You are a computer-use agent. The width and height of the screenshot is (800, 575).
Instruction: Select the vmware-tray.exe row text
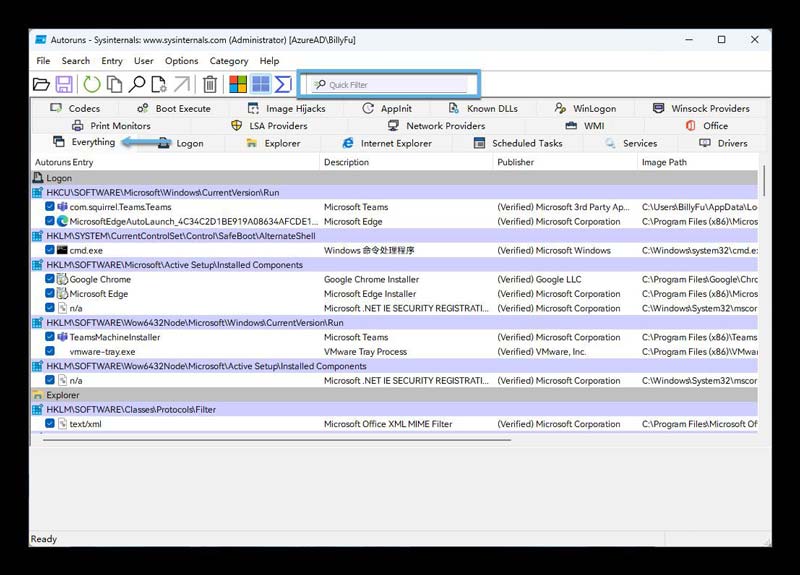click(102, 352)
